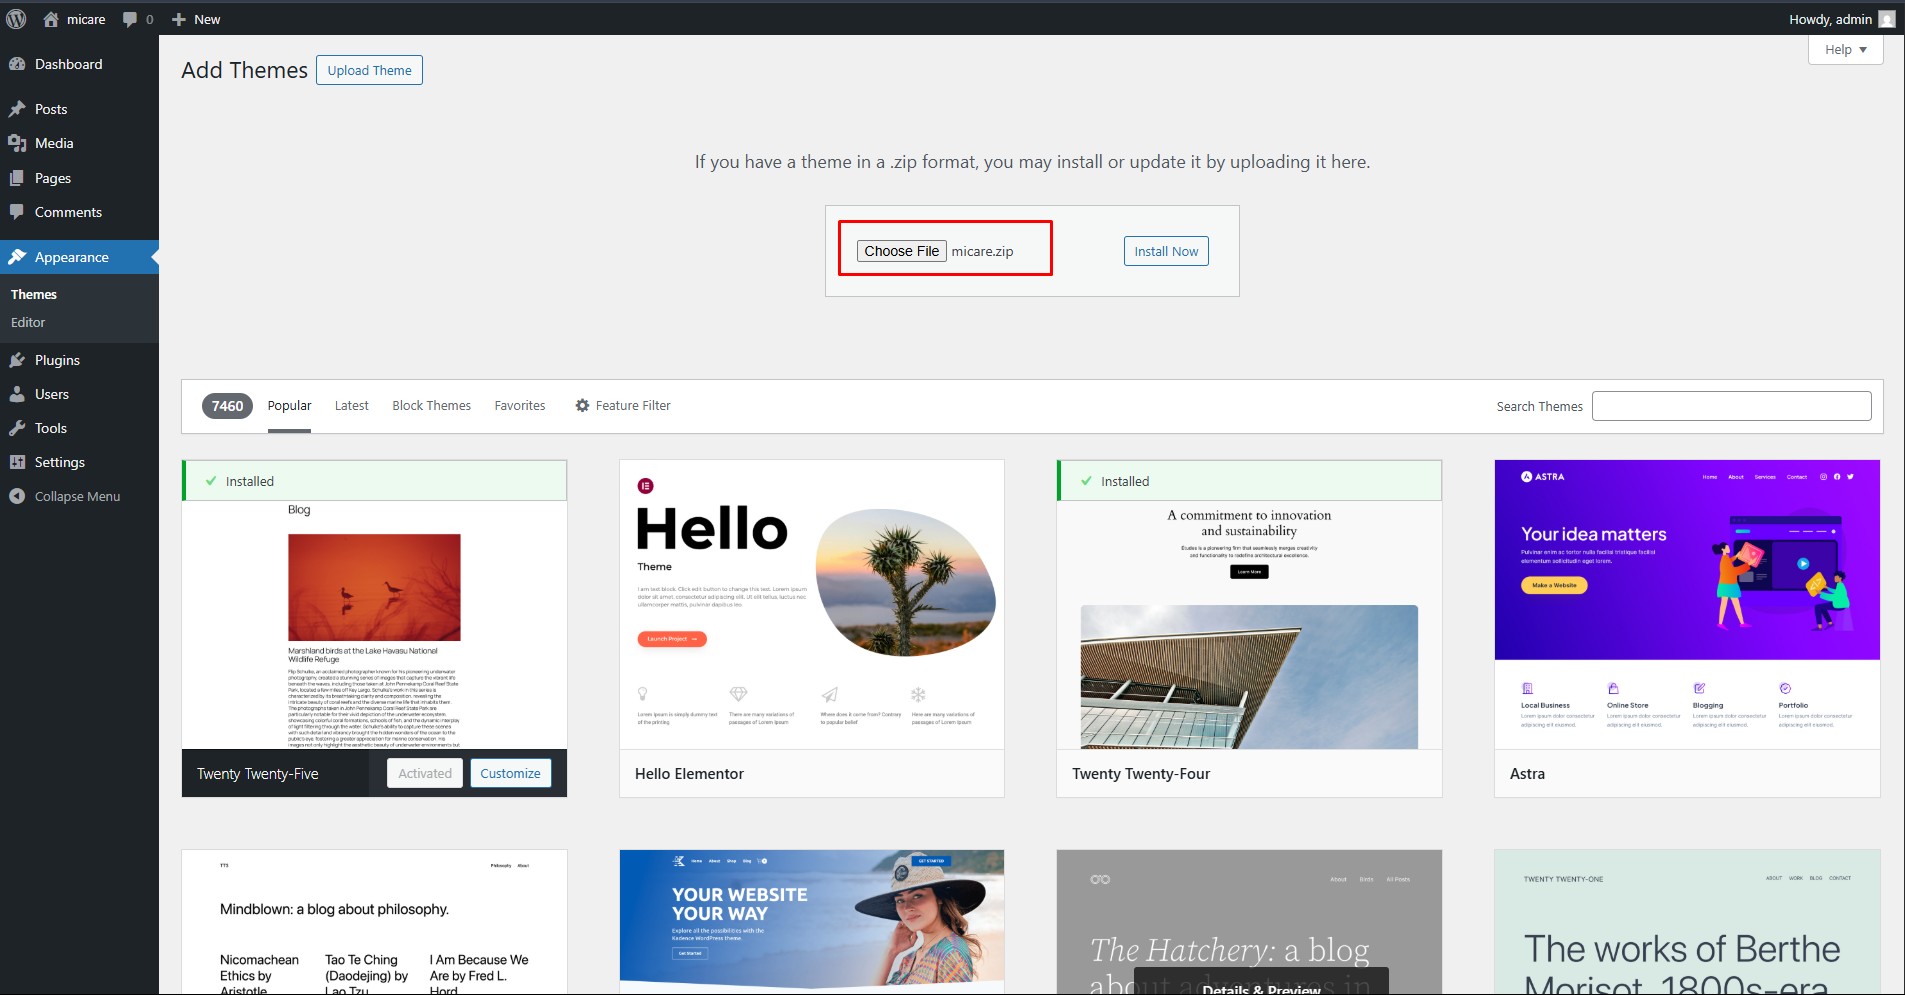Viewport: 1905px width, 995px height.
Task: Click the Appearance paintbrush icon
Action: click(x=17, y=257)
